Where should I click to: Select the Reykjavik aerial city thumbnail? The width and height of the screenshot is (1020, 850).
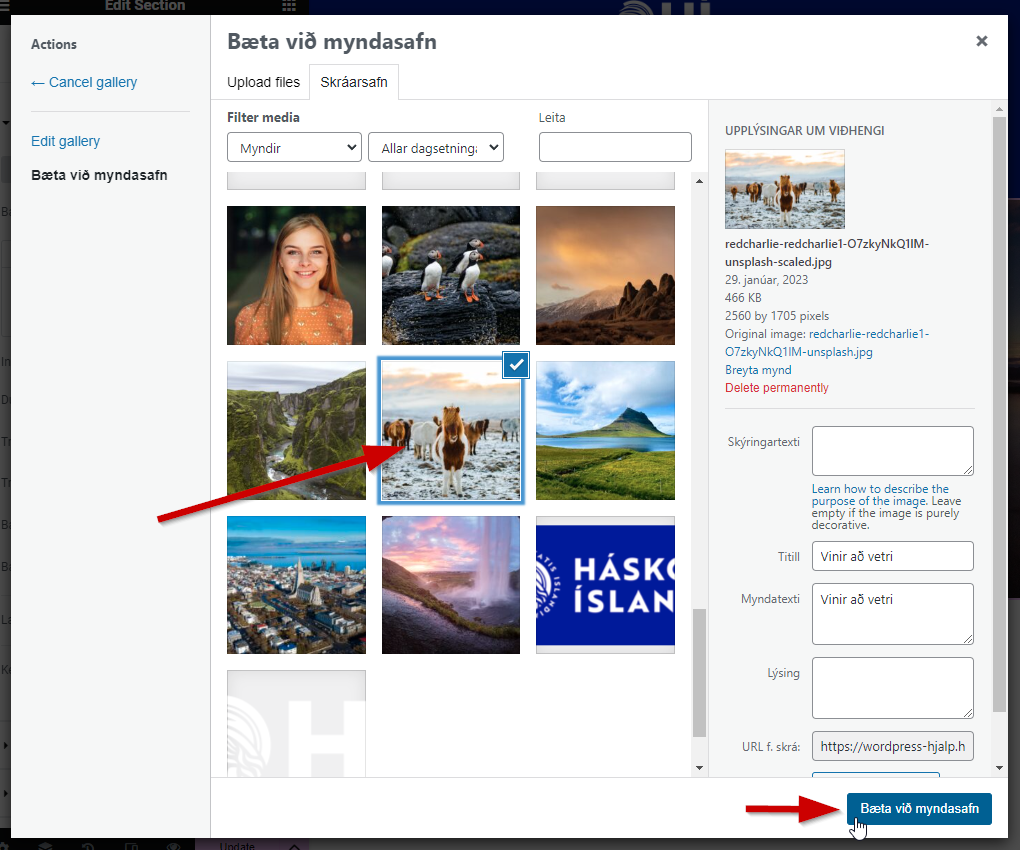(x=296, y=585)
